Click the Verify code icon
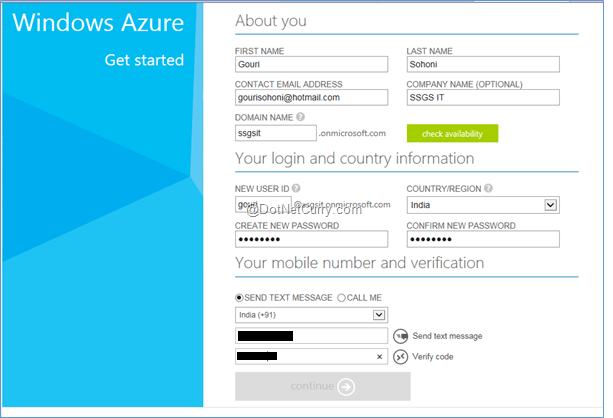This screenshot has height=418, width=613. pos(401,356)
